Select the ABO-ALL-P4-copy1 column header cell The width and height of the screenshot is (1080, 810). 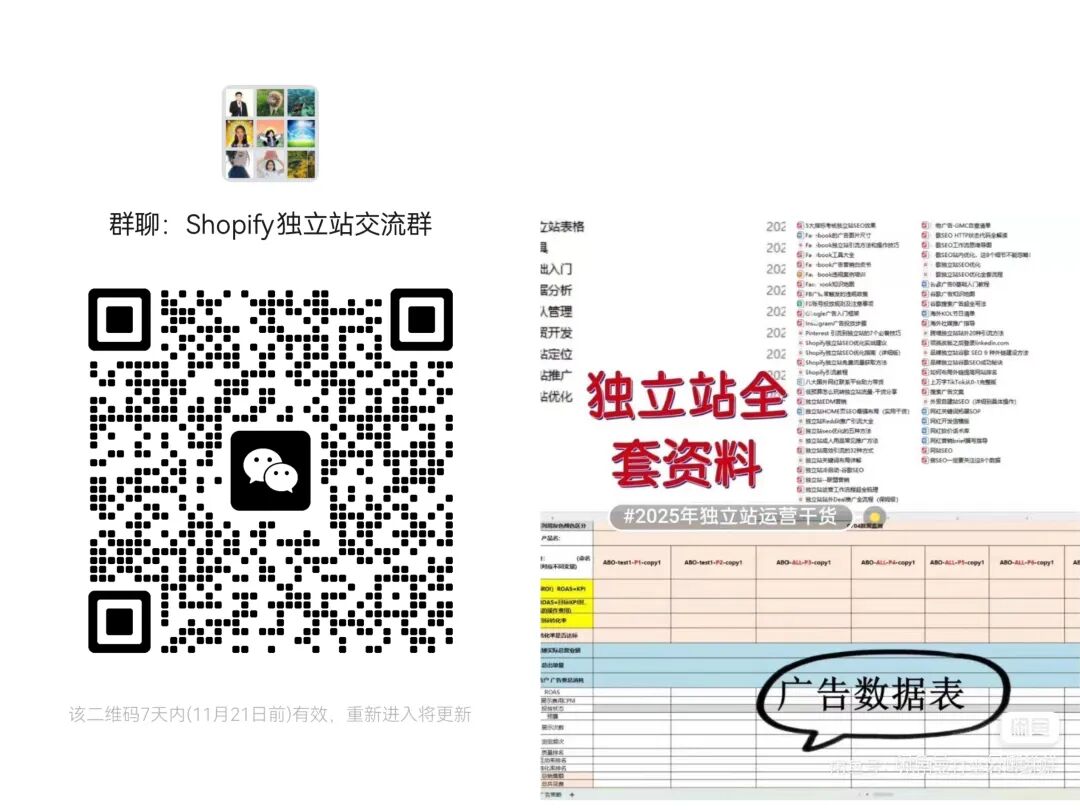click(x=887, y=562)
